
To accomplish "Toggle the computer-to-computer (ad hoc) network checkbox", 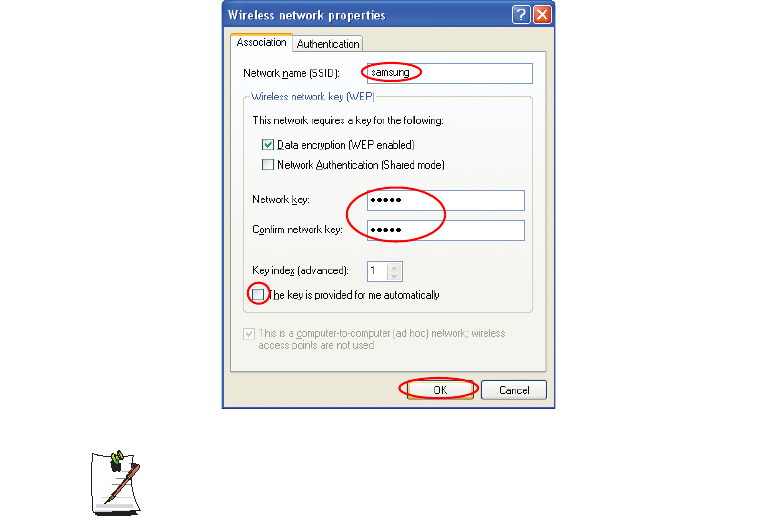I will (x=249, y=334).
